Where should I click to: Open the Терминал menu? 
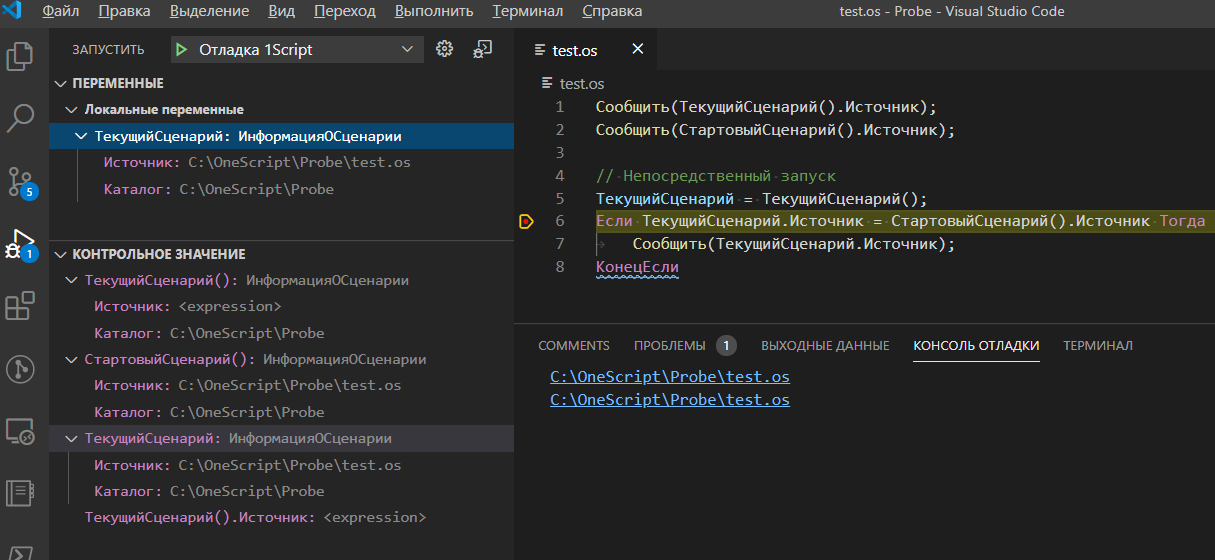[528, 12]
